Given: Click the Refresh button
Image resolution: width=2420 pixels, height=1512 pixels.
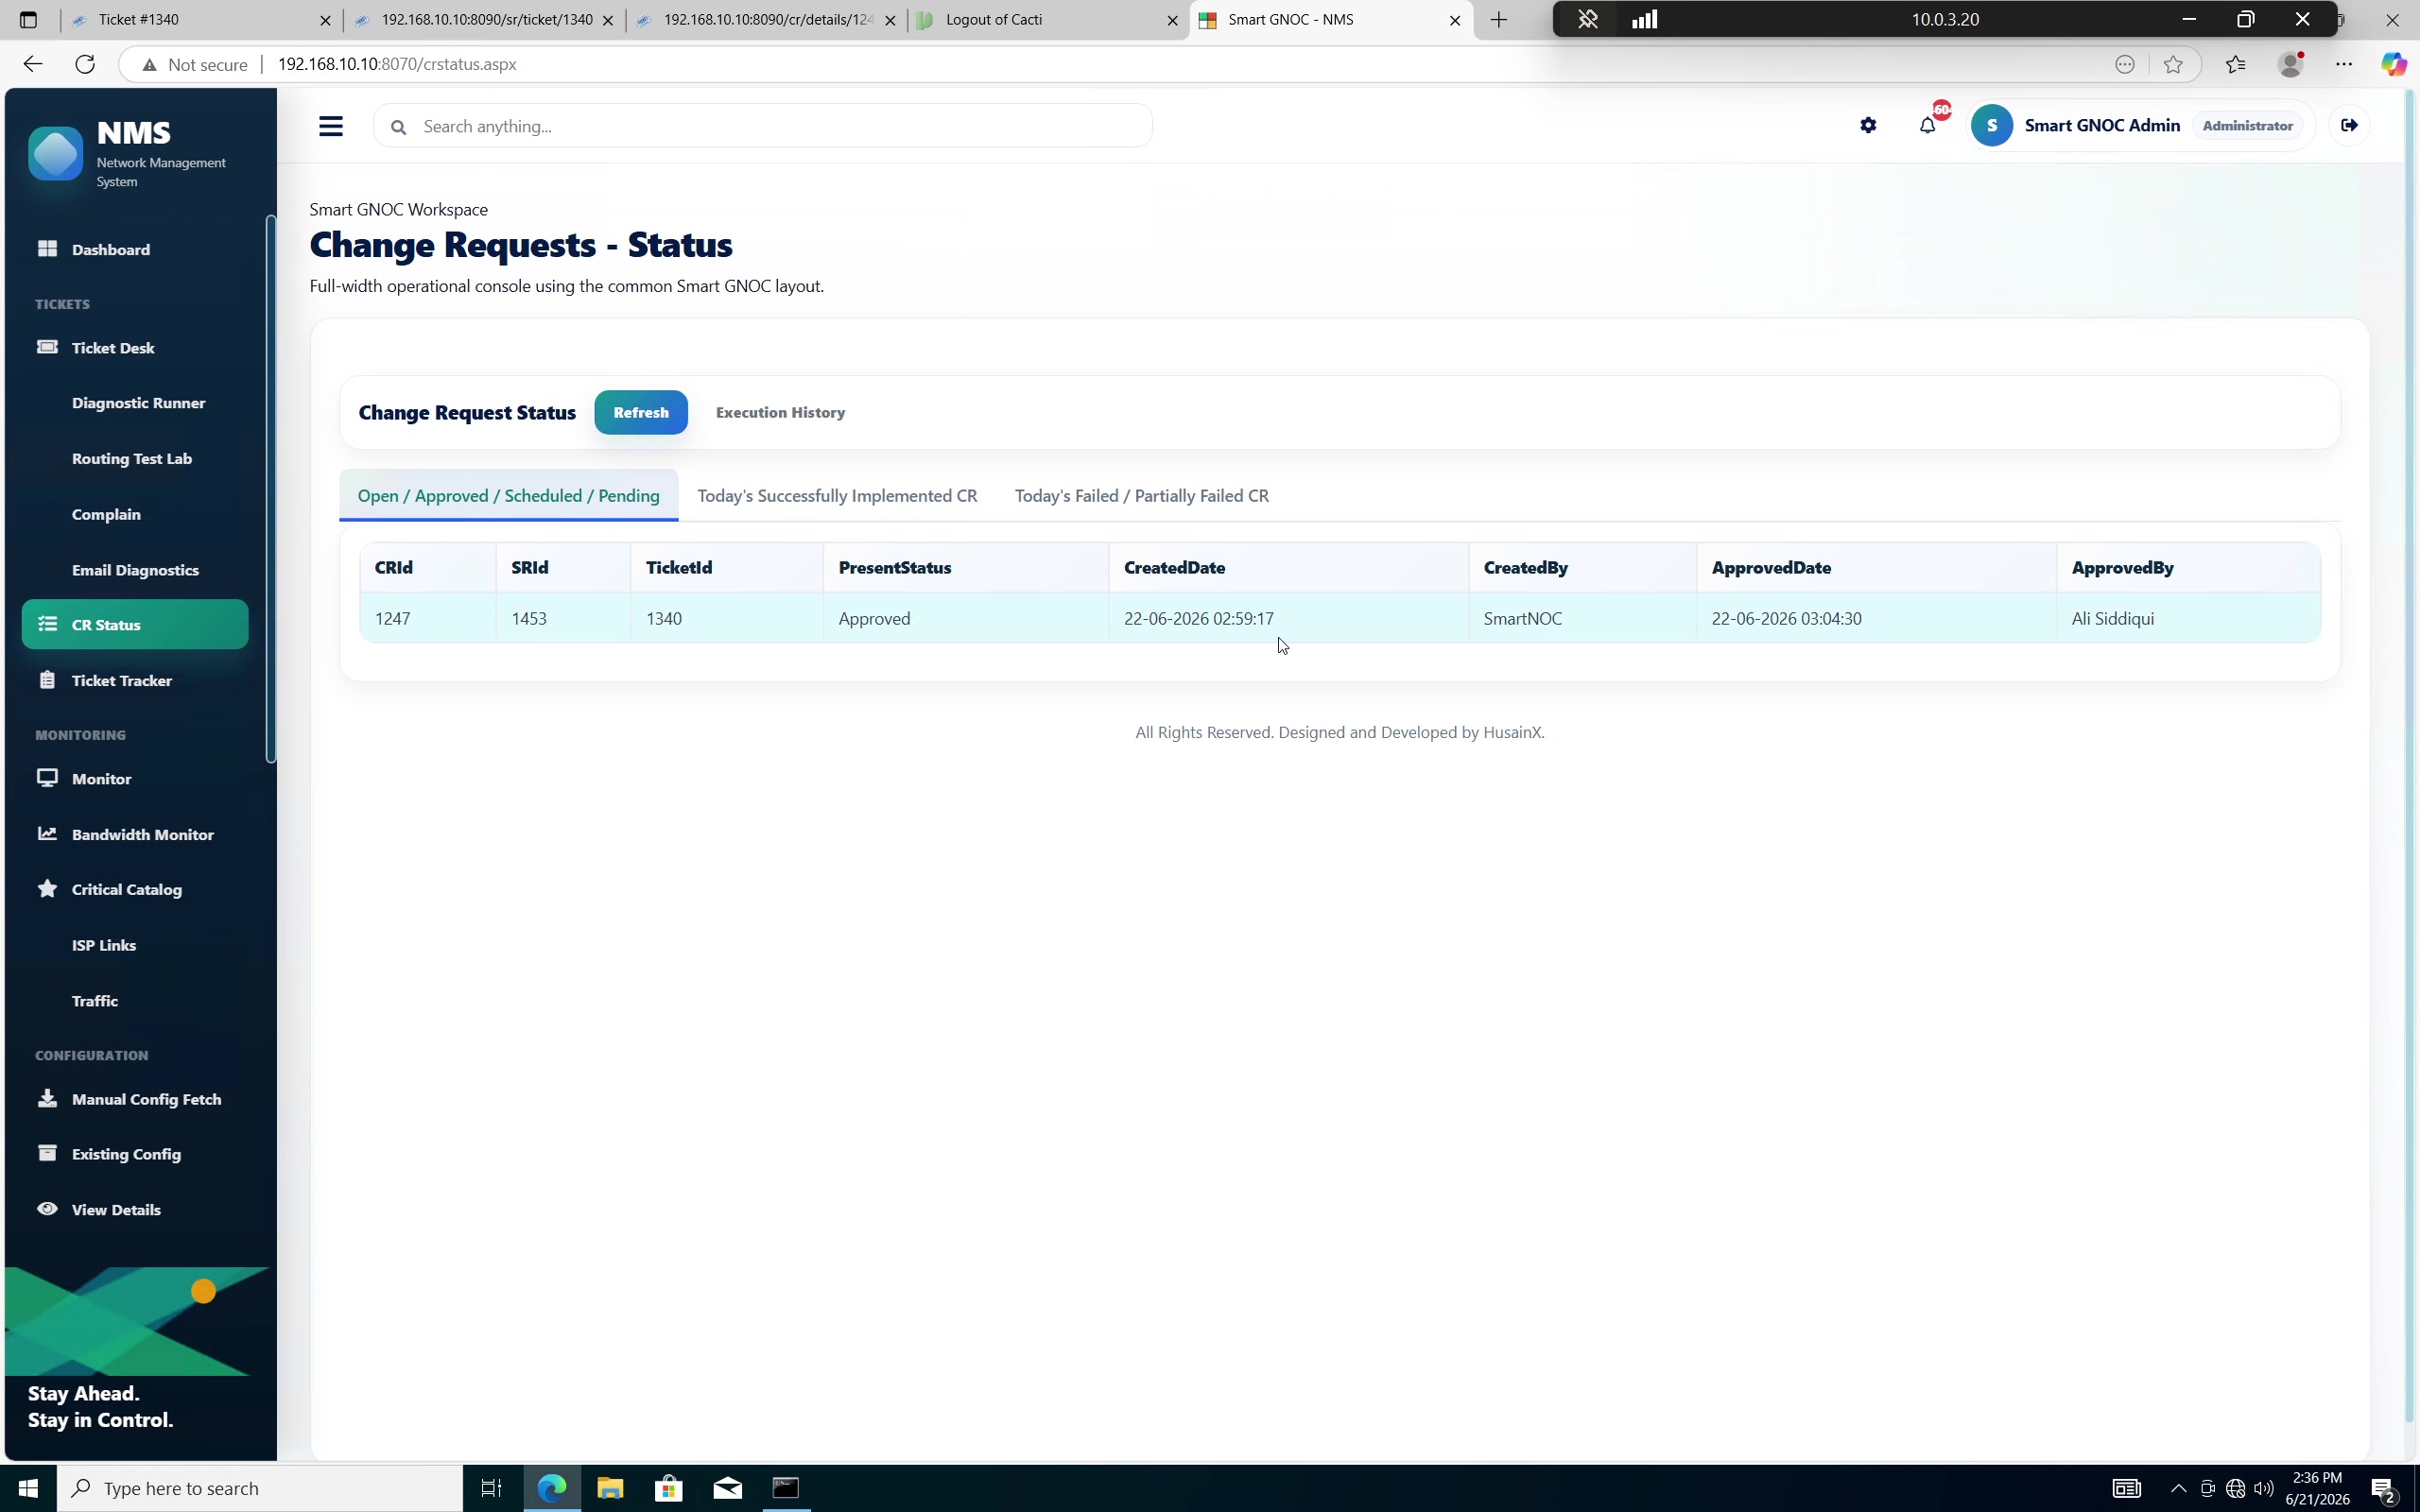Looking at the screenshot, I should click(x=641, y=413).
